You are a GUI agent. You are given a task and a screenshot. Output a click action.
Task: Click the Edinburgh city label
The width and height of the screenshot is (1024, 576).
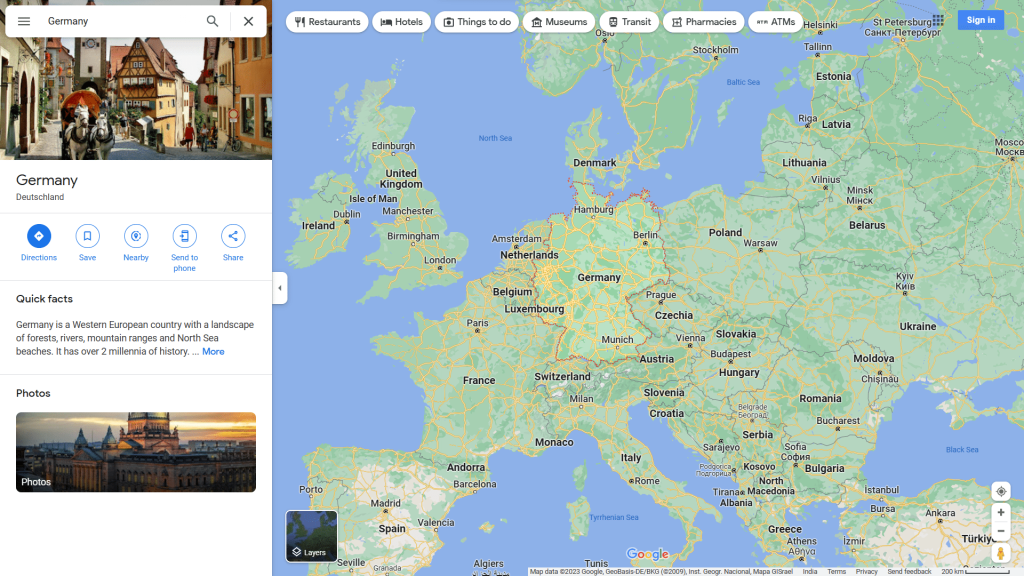393,146
